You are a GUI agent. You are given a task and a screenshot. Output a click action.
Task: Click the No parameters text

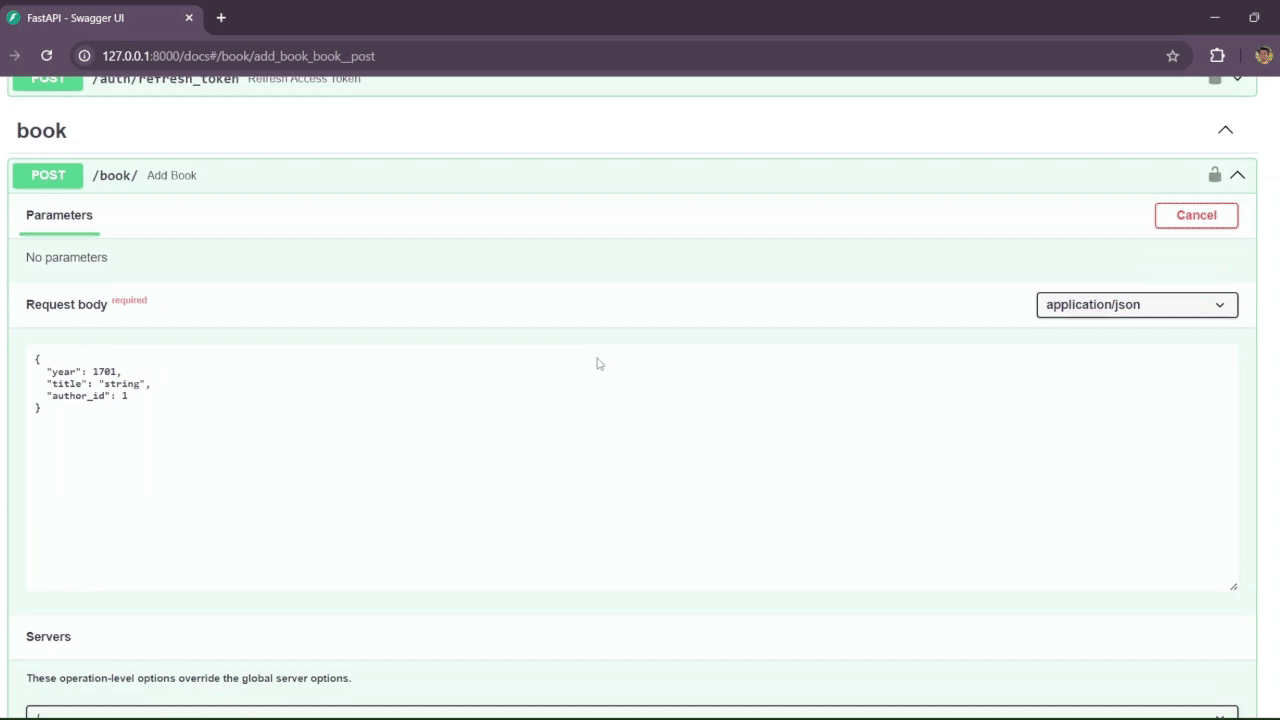[66, 257]
